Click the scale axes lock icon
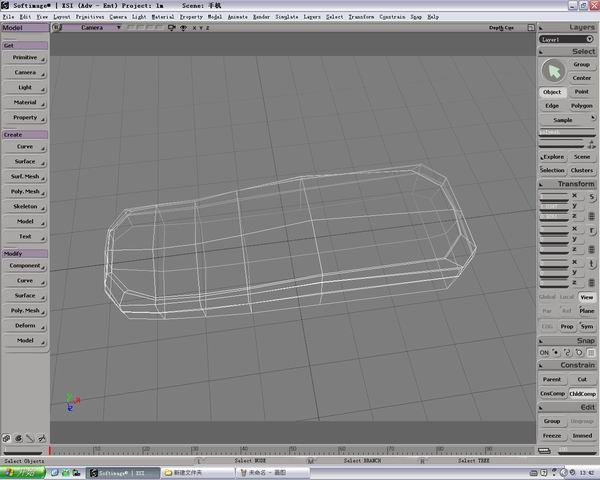This screenshot has width=600, height=480. point(592,216)
